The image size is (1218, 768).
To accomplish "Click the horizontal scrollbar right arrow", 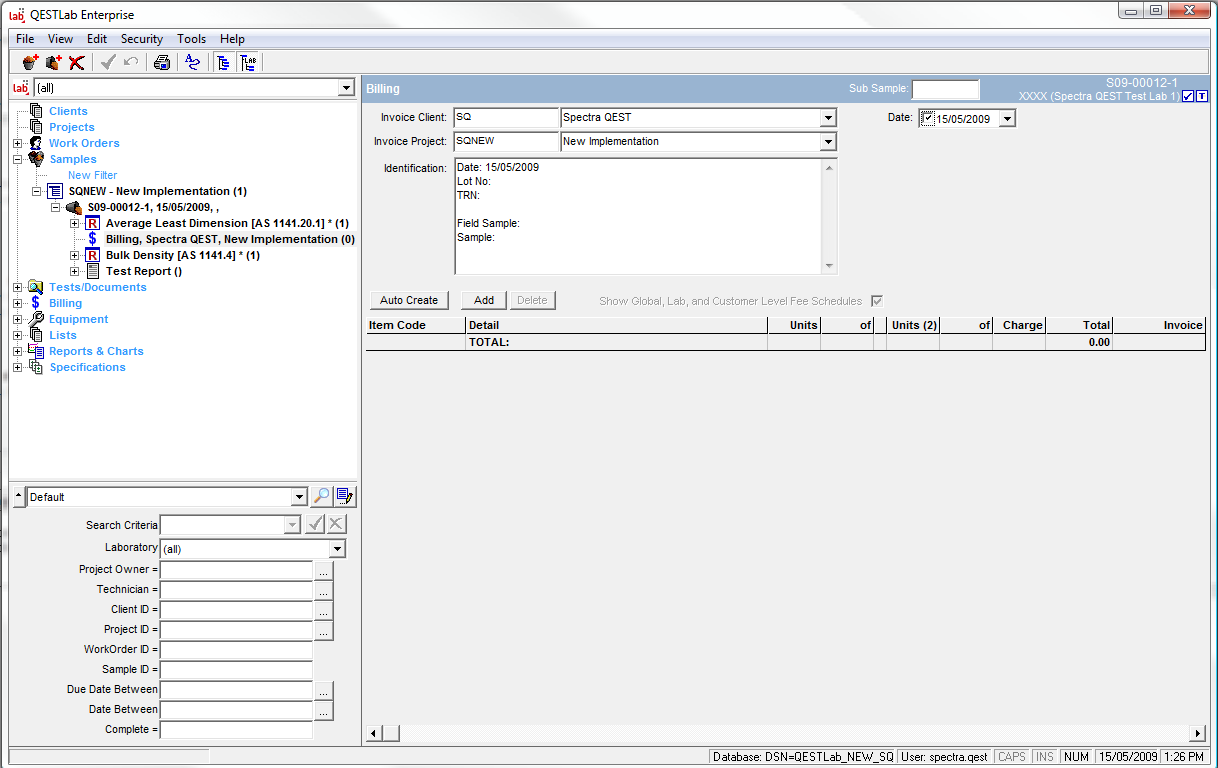I will click(x=1198, y=733).
